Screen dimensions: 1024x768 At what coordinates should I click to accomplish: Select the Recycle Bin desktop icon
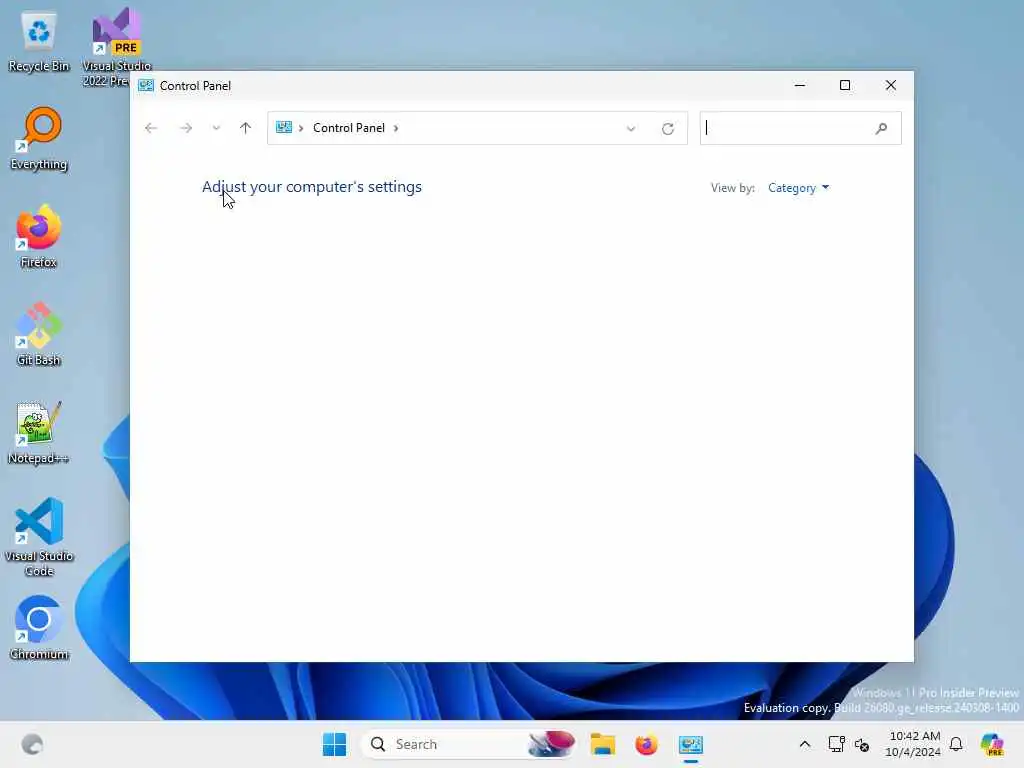tap(39, 42)
